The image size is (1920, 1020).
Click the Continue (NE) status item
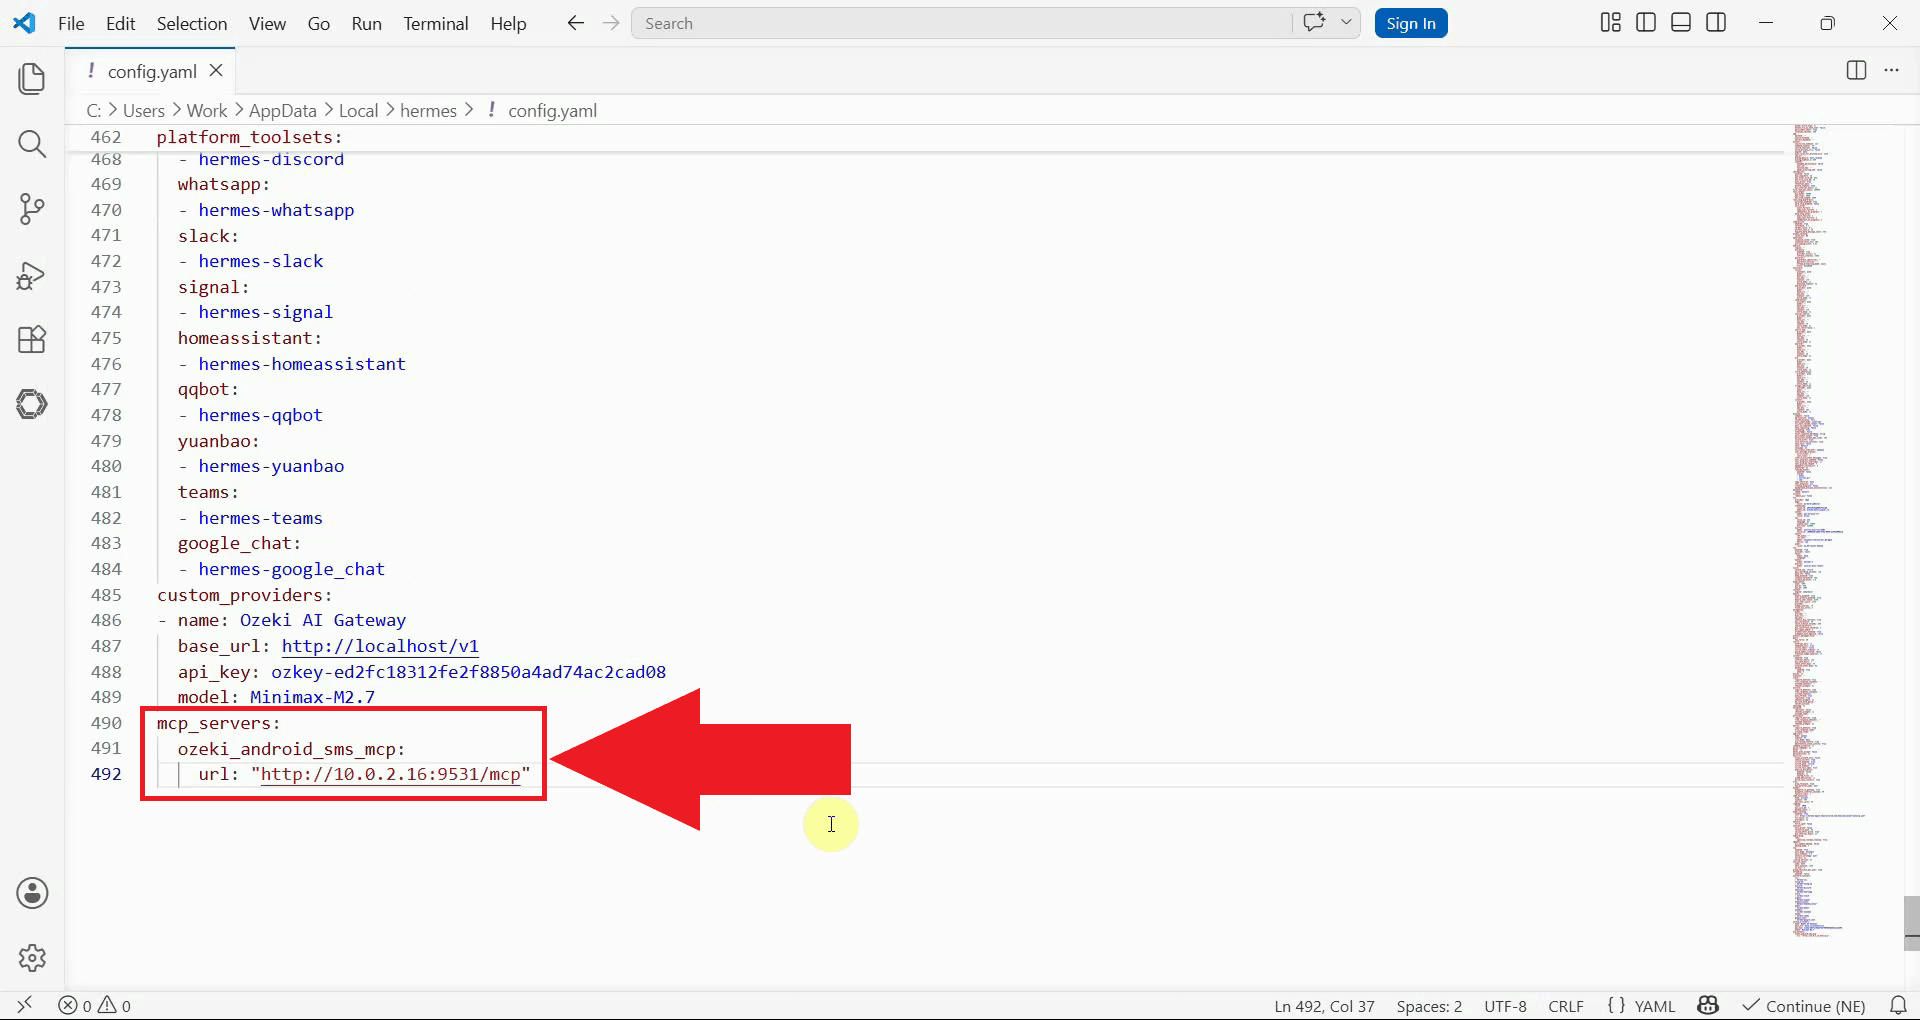1804,1006
